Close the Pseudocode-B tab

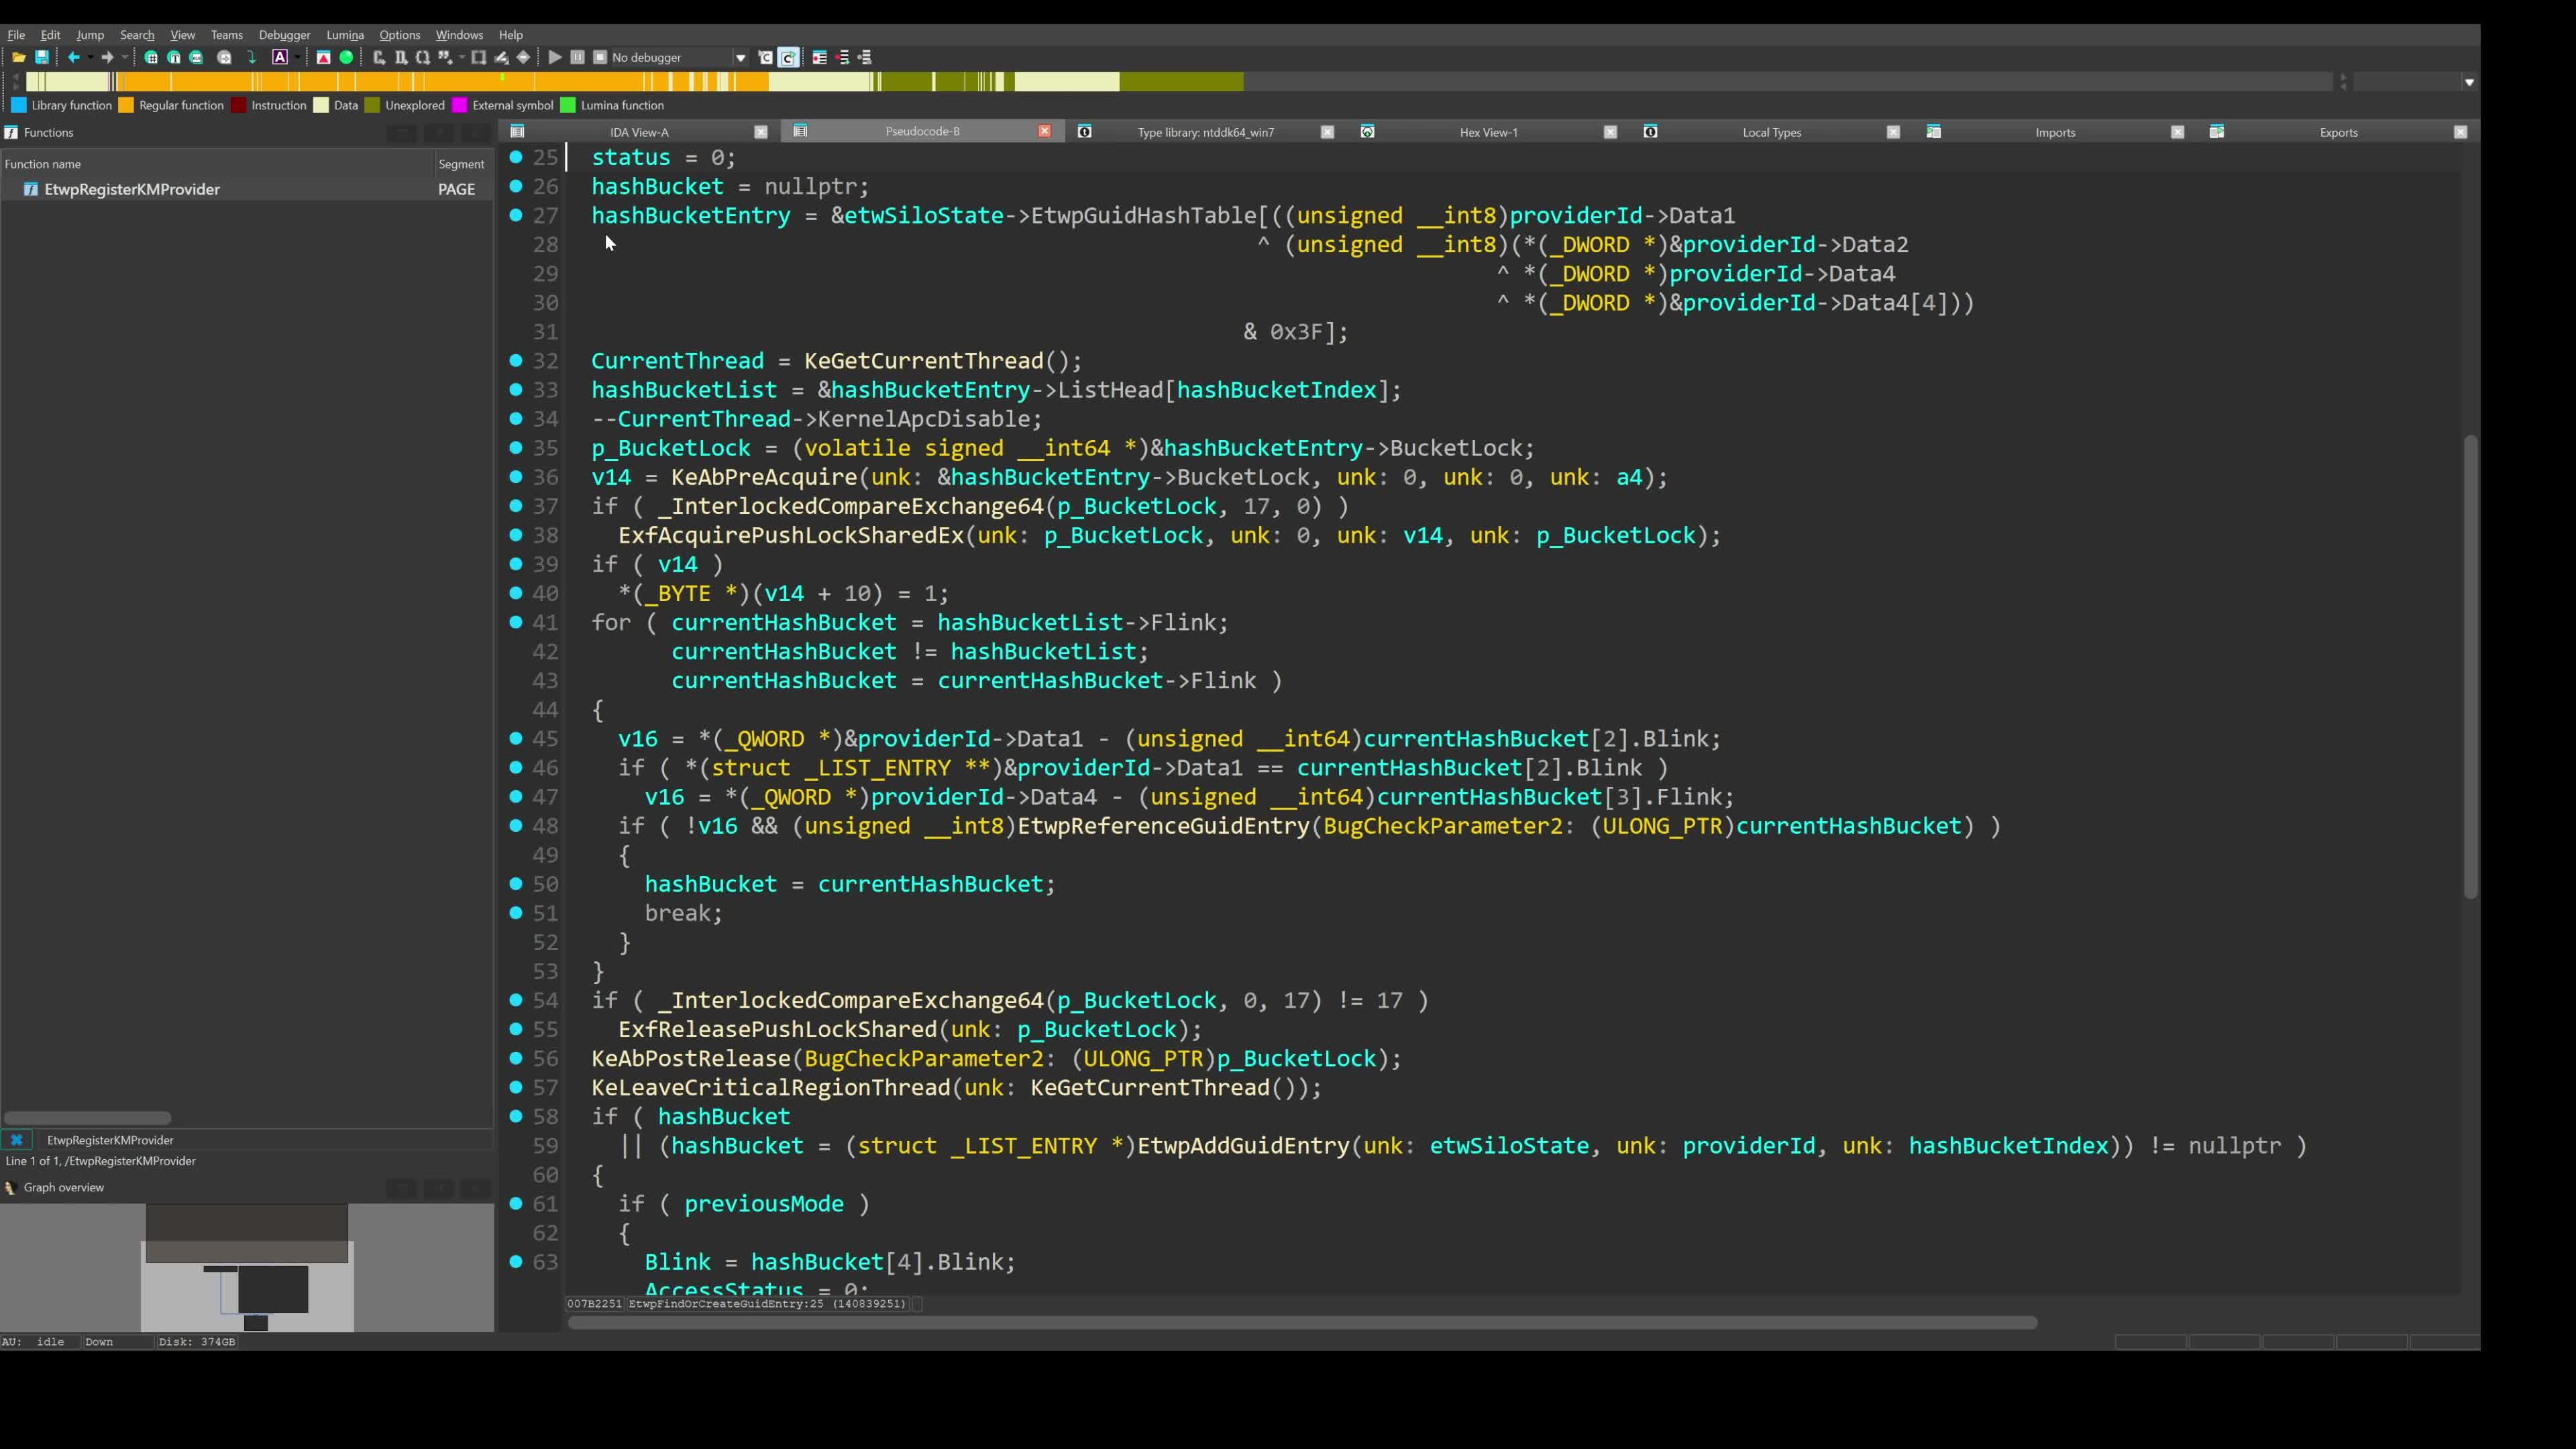(1044, 132)
